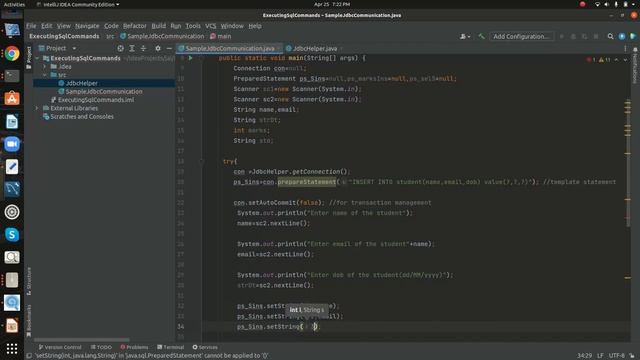Jump to previous highlighted error arrow
640x360 pixels.
point(616,60)
